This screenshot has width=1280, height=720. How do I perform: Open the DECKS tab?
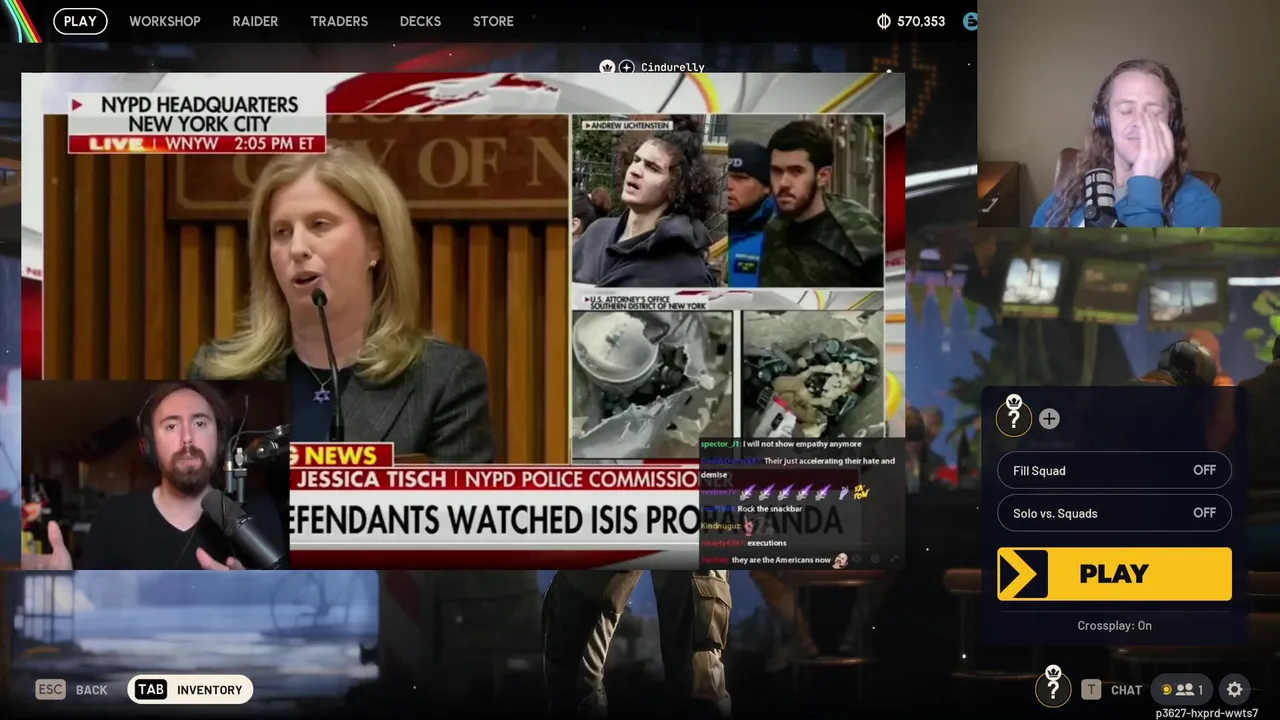click(x=420, y=21)
